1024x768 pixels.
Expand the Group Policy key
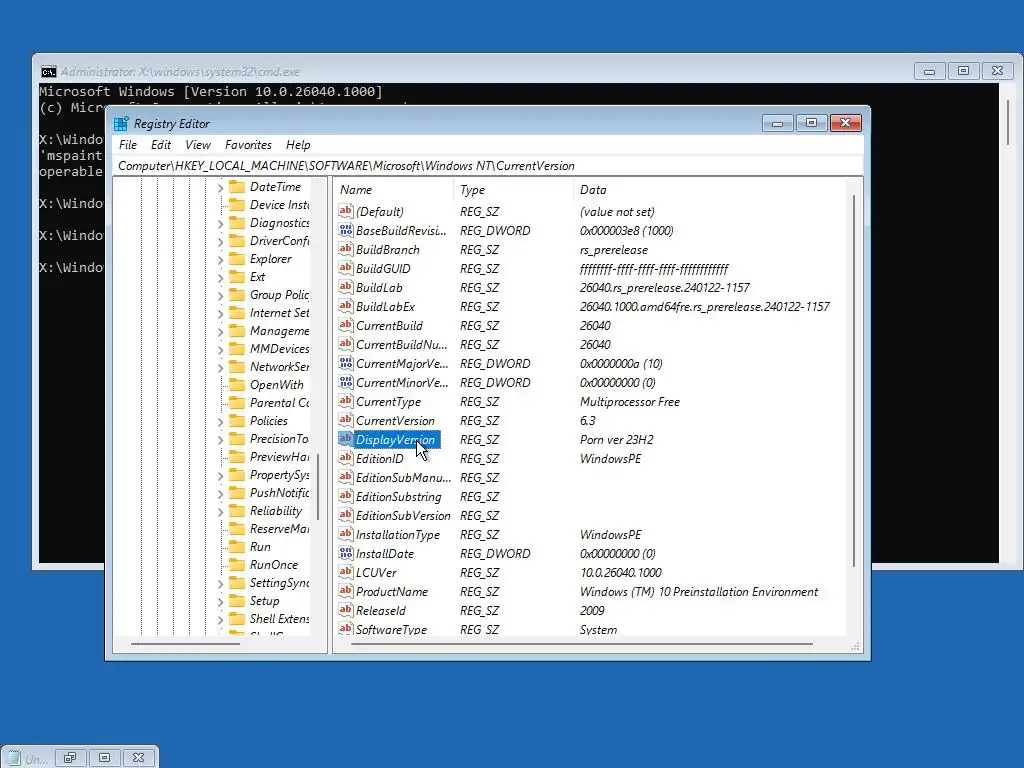(x=220, y=296)
